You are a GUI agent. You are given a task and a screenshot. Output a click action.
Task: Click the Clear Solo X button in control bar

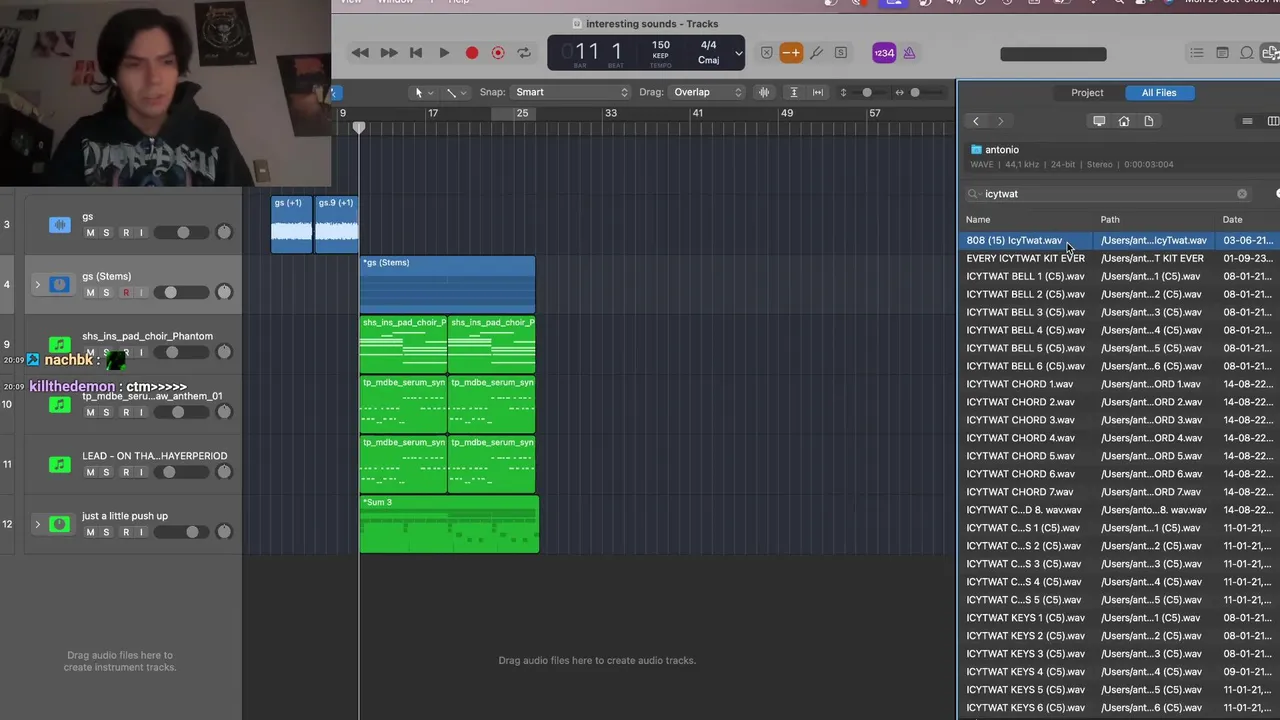tap(766, 53)
